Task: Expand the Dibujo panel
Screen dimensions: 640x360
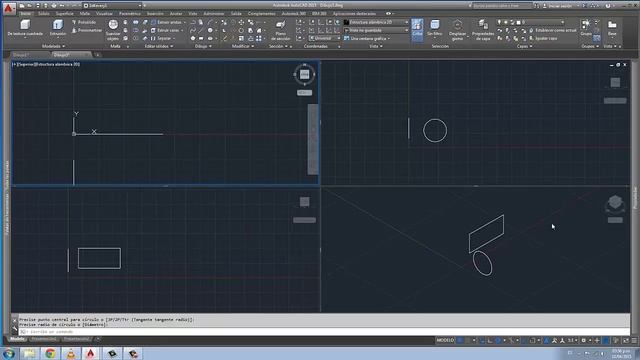Action: (x=202, y=46)
